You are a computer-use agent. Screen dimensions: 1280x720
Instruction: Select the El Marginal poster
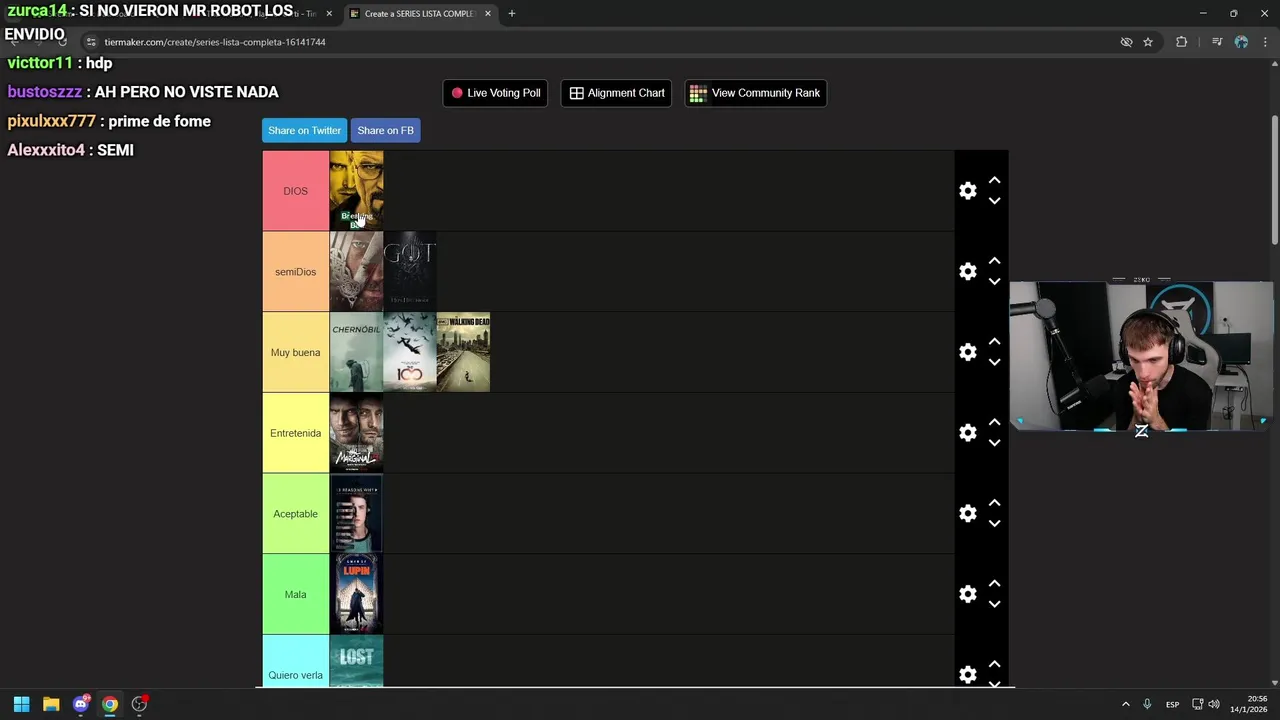click(x=356, y=433)
